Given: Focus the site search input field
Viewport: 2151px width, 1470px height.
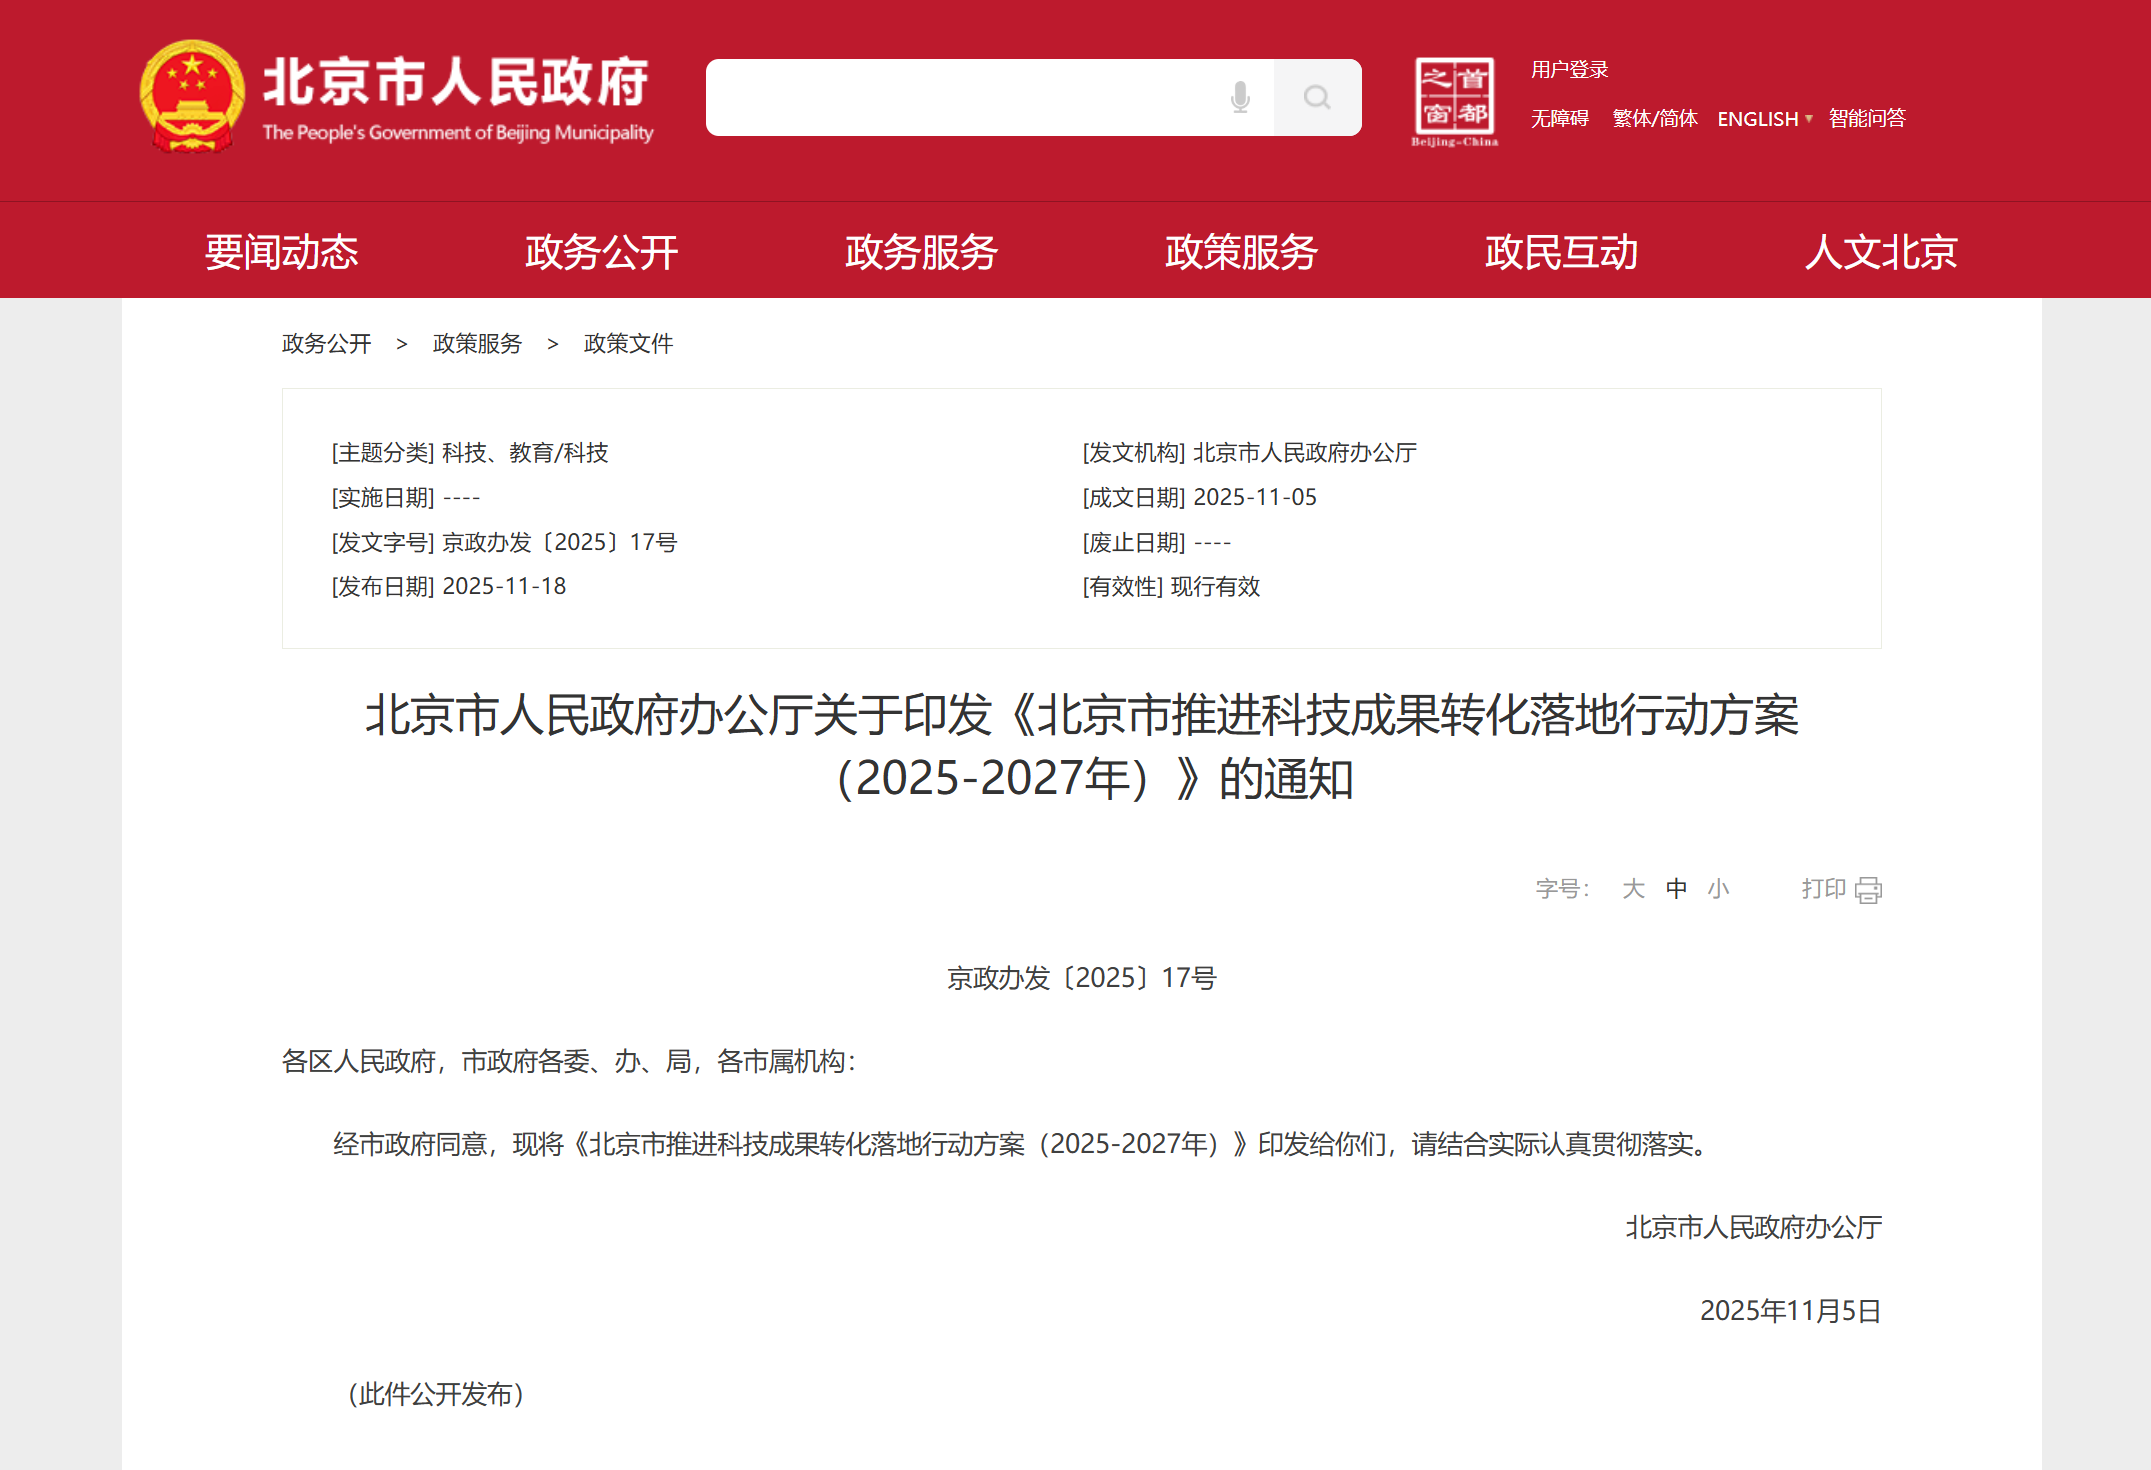Looking at the screenshot, I should tap(960, 97).
